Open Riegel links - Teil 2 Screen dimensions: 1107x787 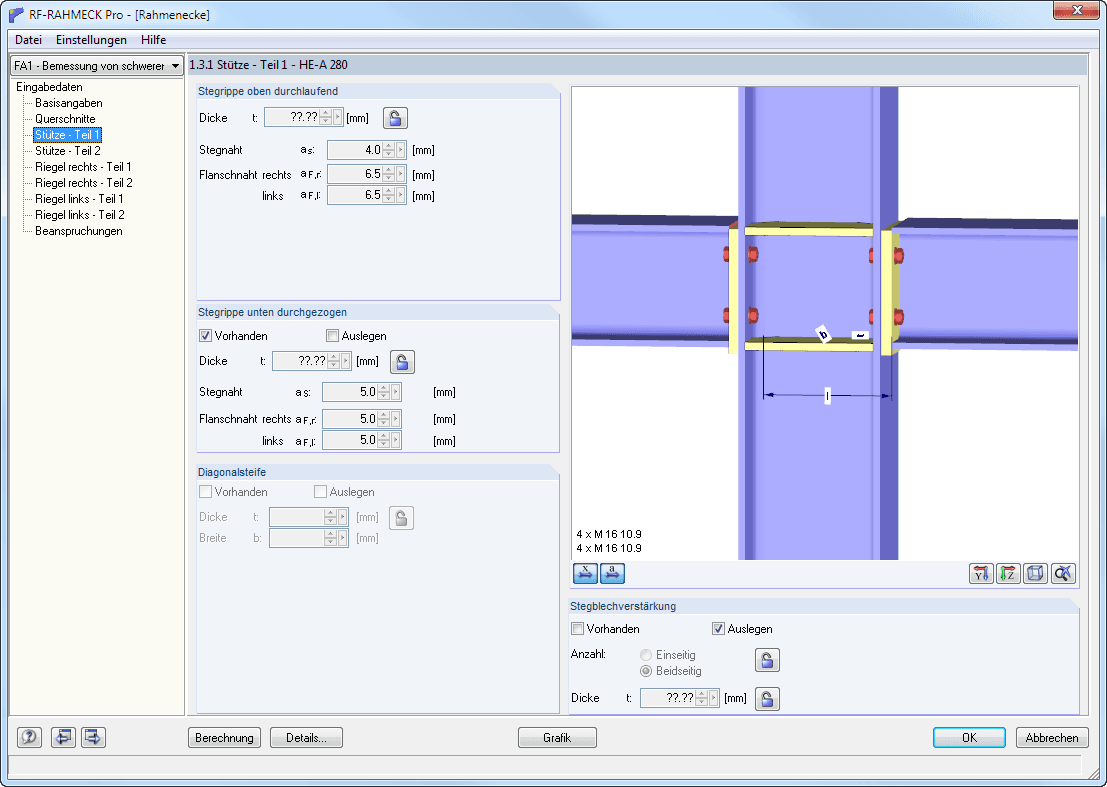pos(80,215)
